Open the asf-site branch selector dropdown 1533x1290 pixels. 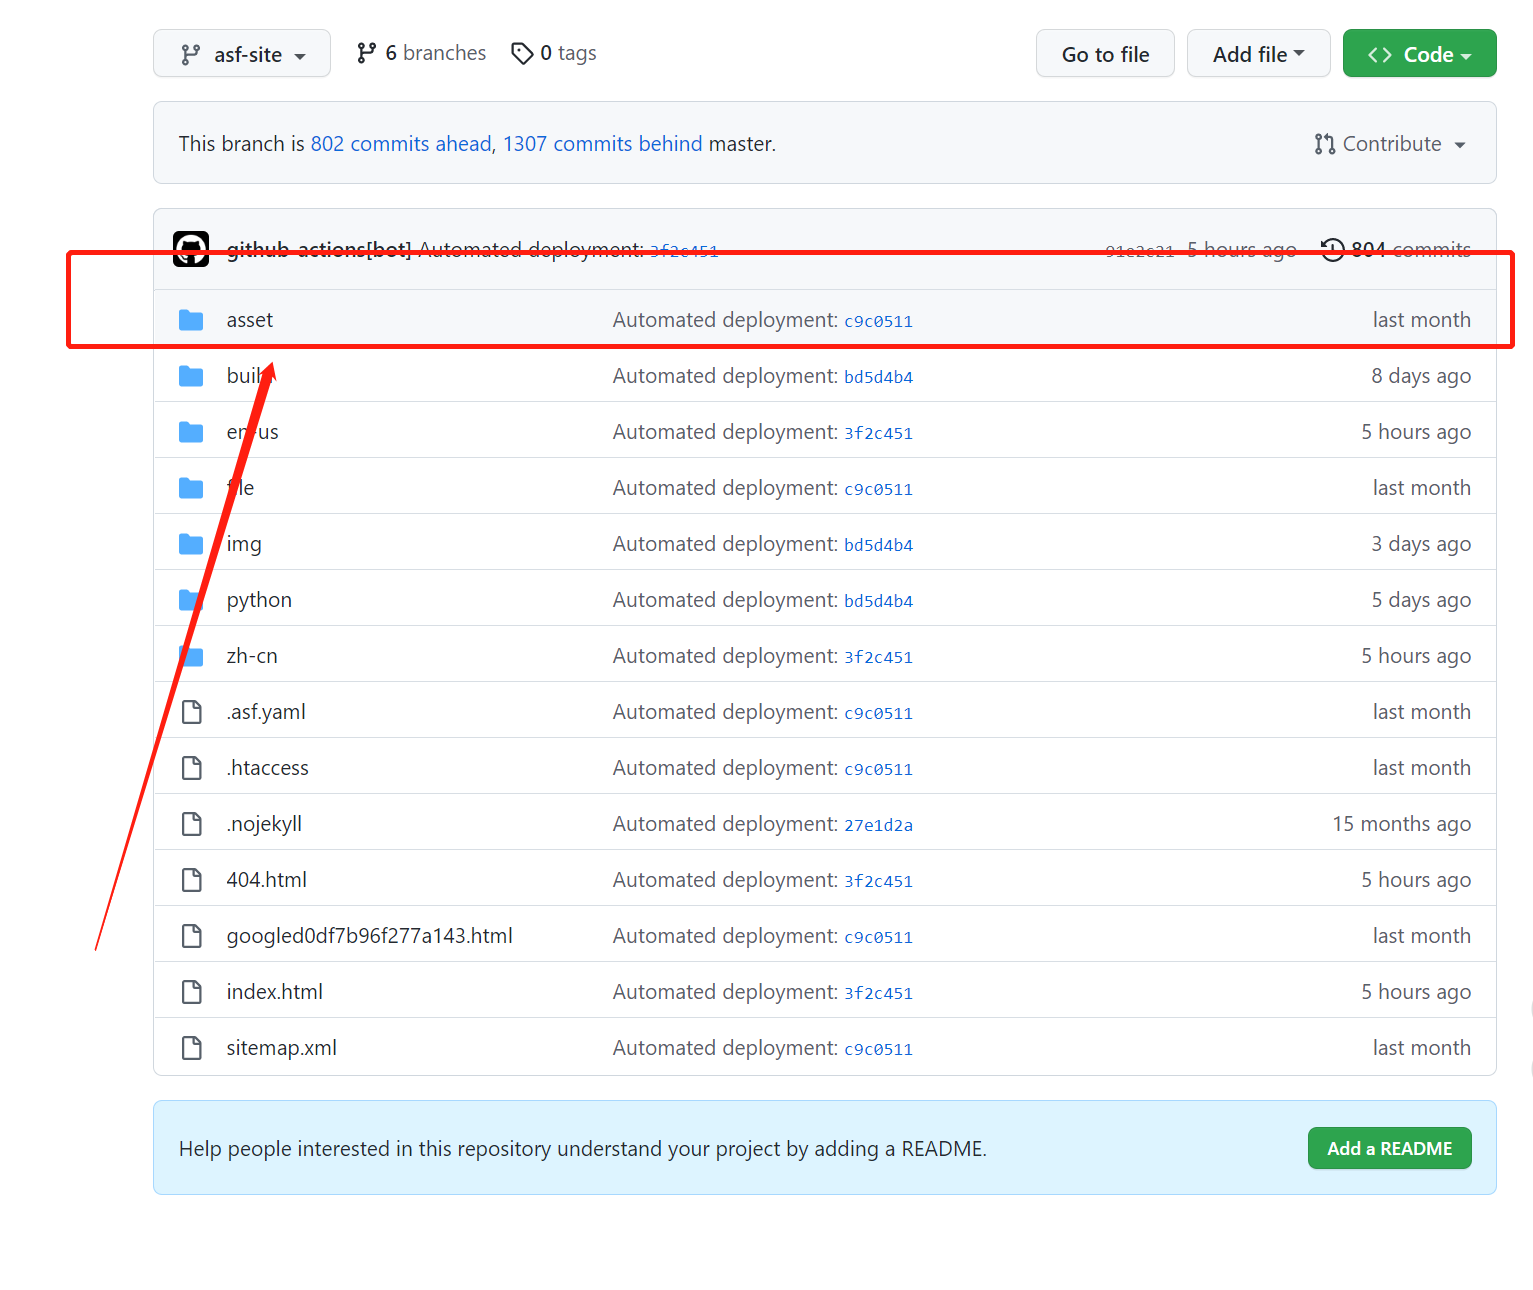242,54
